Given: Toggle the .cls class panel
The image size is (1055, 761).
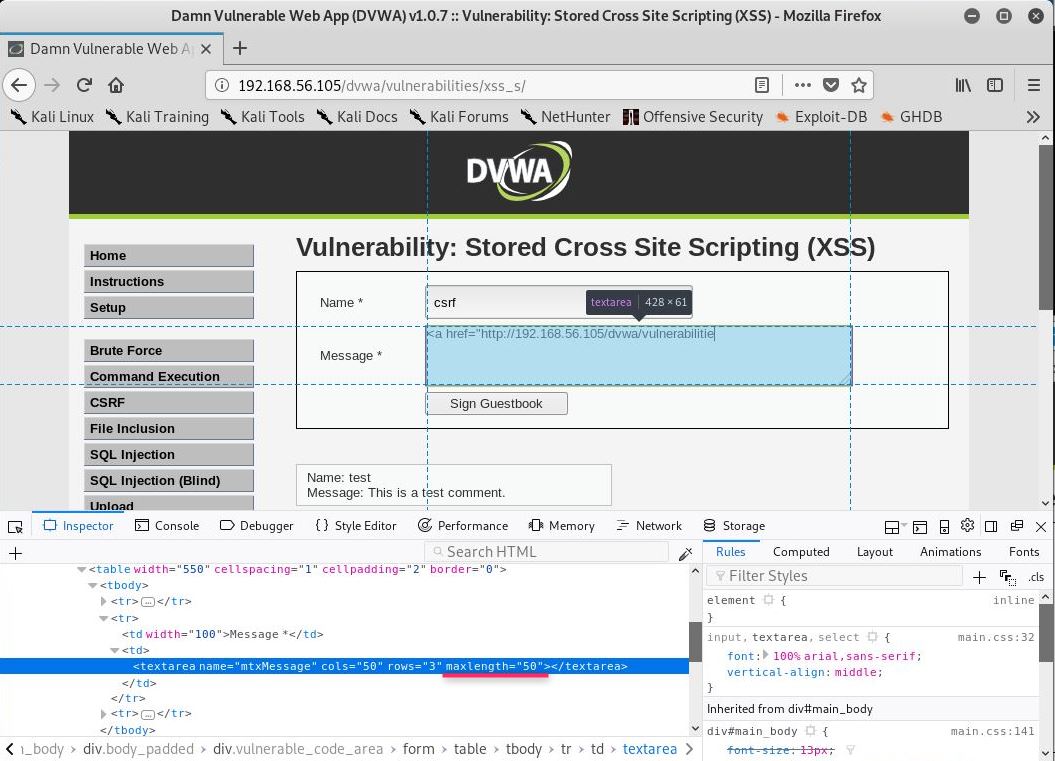Looking at the screenshot, I should pyautogui.click(x=1036, y=577).
